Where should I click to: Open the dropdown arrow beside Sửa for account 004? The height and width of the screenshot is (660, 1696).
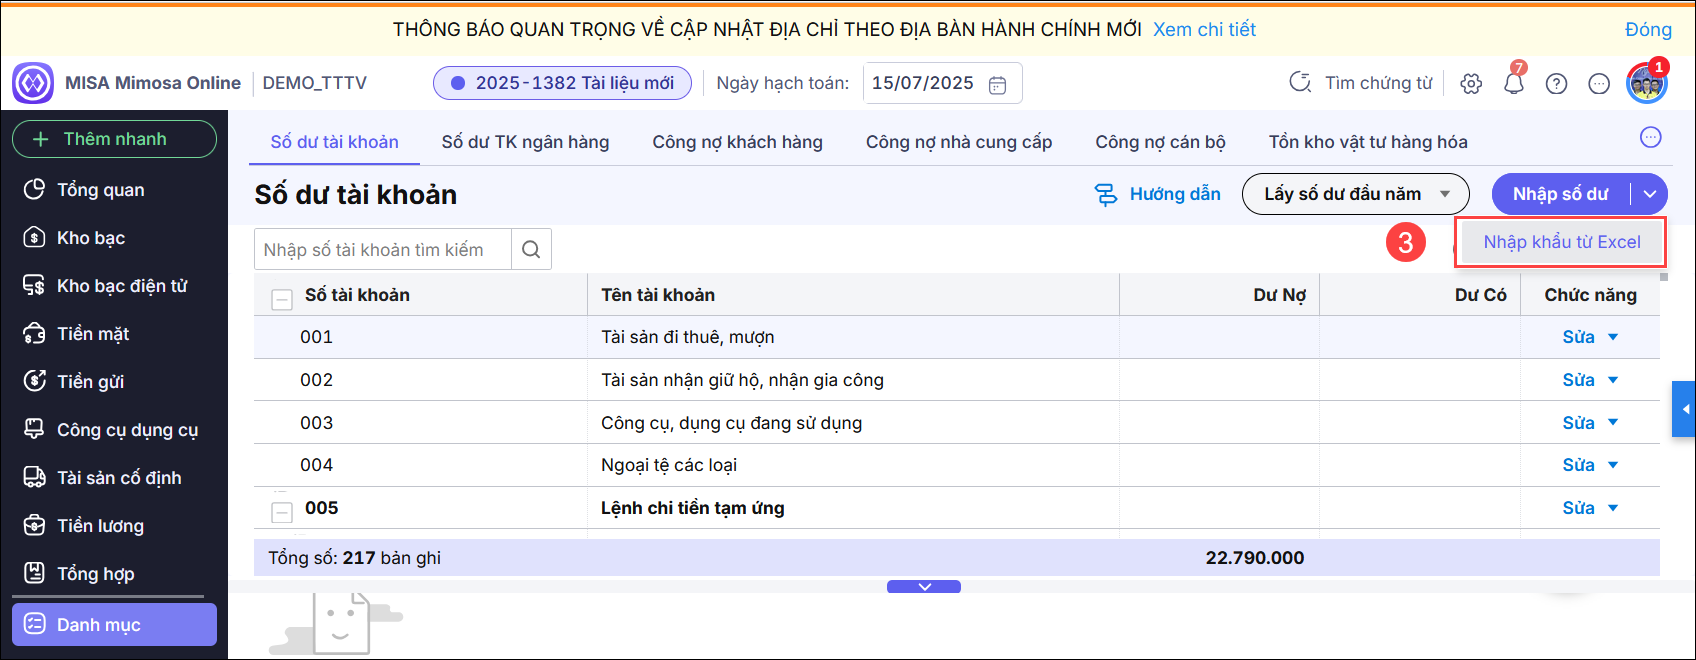[x=1613, y=465]
